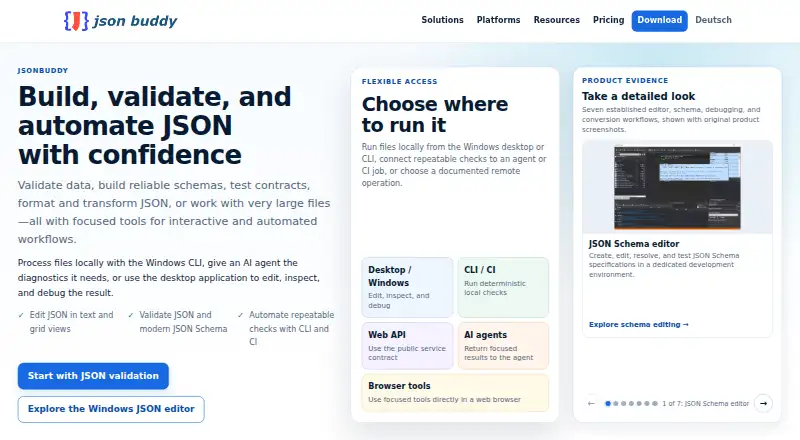Click the Download button in the header
Image resolution: width=800 pixels, height=440 pixels.
point(659,20)
